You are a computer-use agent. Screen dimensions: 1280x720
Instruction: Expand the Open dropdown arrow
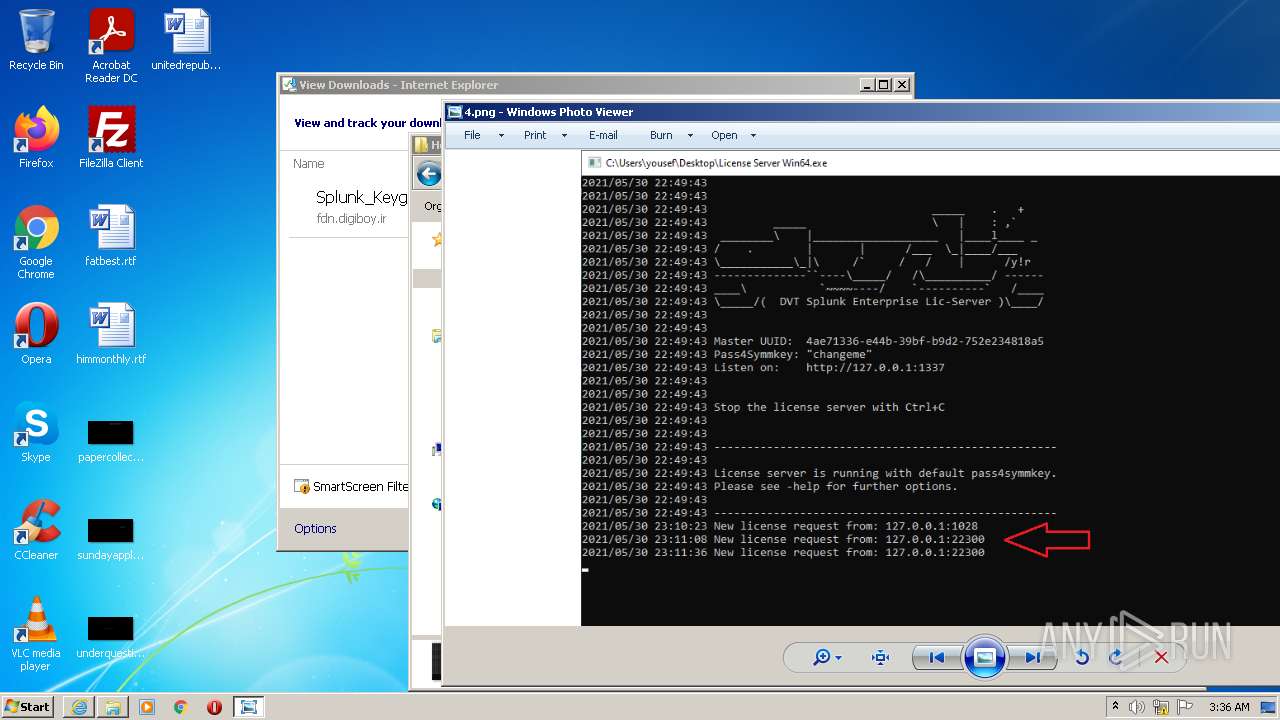pos(753,136)
